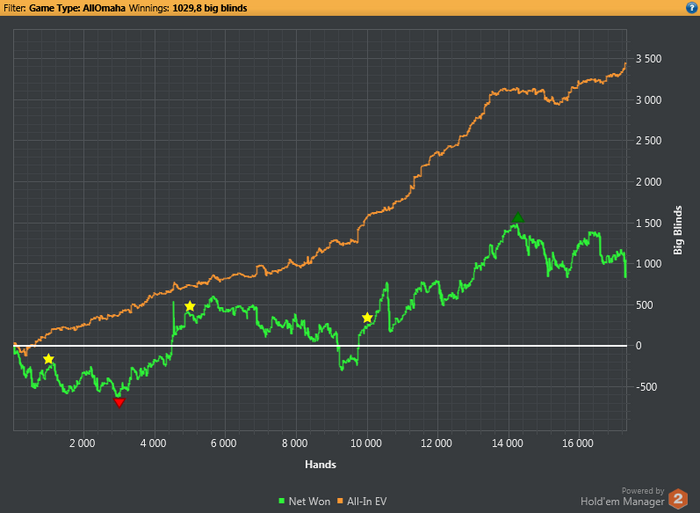700x513 pixels.
Task: Click the 'Big Blinds' y-axis title
Action: [678, 230]
